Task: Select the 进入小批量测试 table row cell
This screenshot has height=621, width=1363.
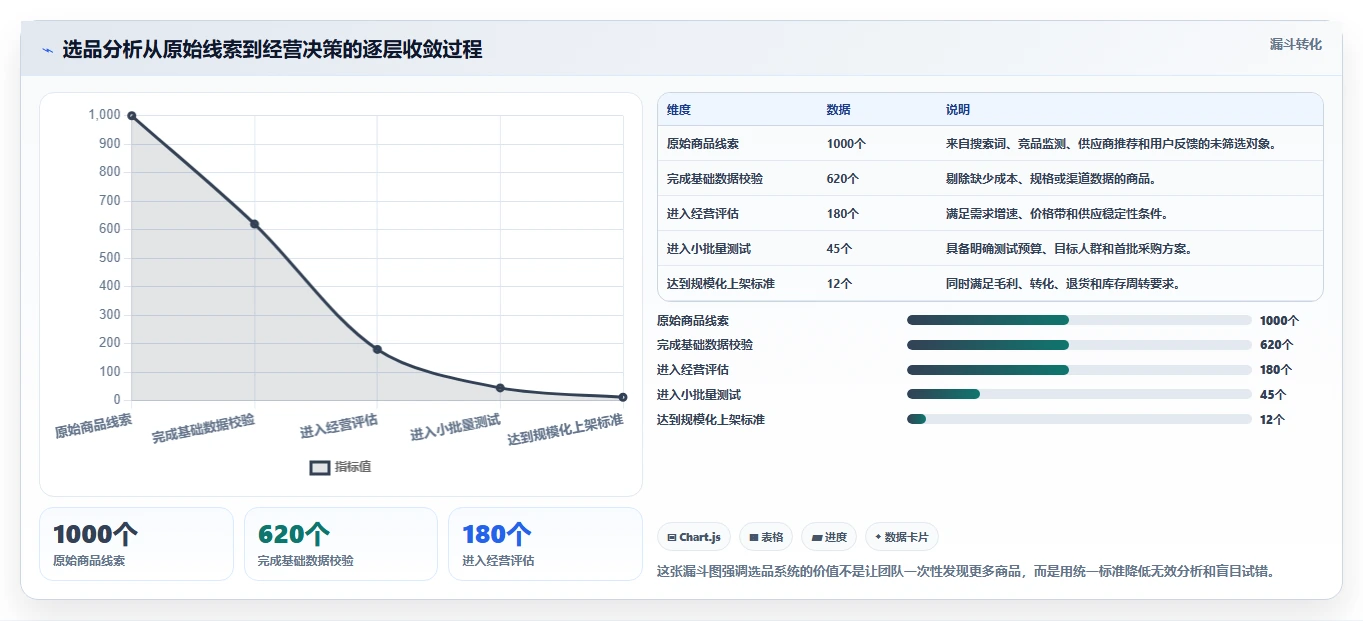Action: click(x=709, y=249)
